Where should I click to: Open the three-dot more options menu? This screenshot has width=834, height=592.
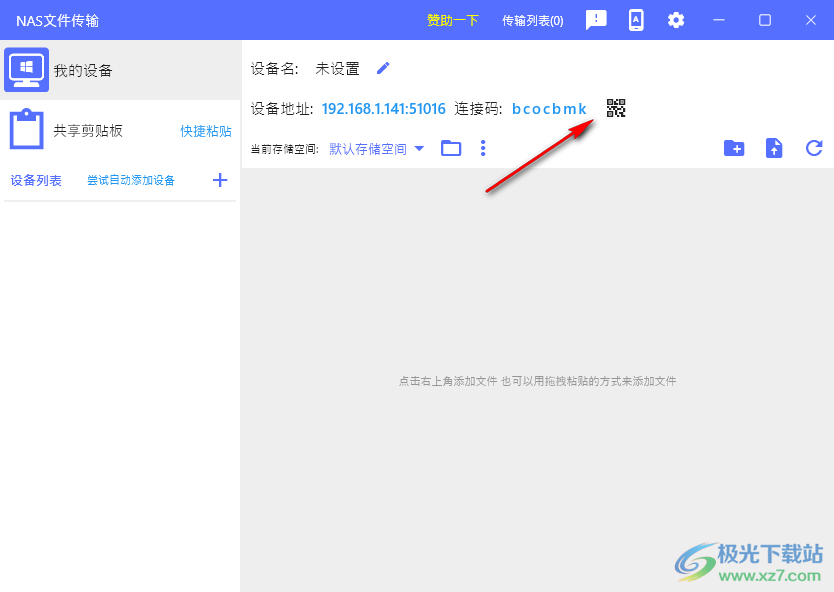(483, 148)
